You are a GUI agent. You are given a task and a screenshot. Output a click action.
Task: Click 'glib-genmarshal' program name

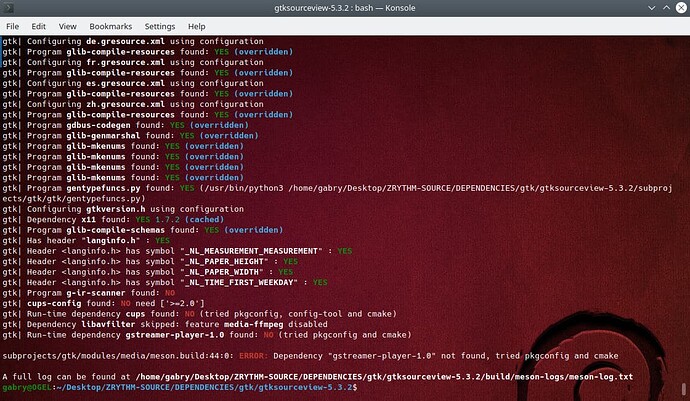pyautogui.click(x=103, y=136)
